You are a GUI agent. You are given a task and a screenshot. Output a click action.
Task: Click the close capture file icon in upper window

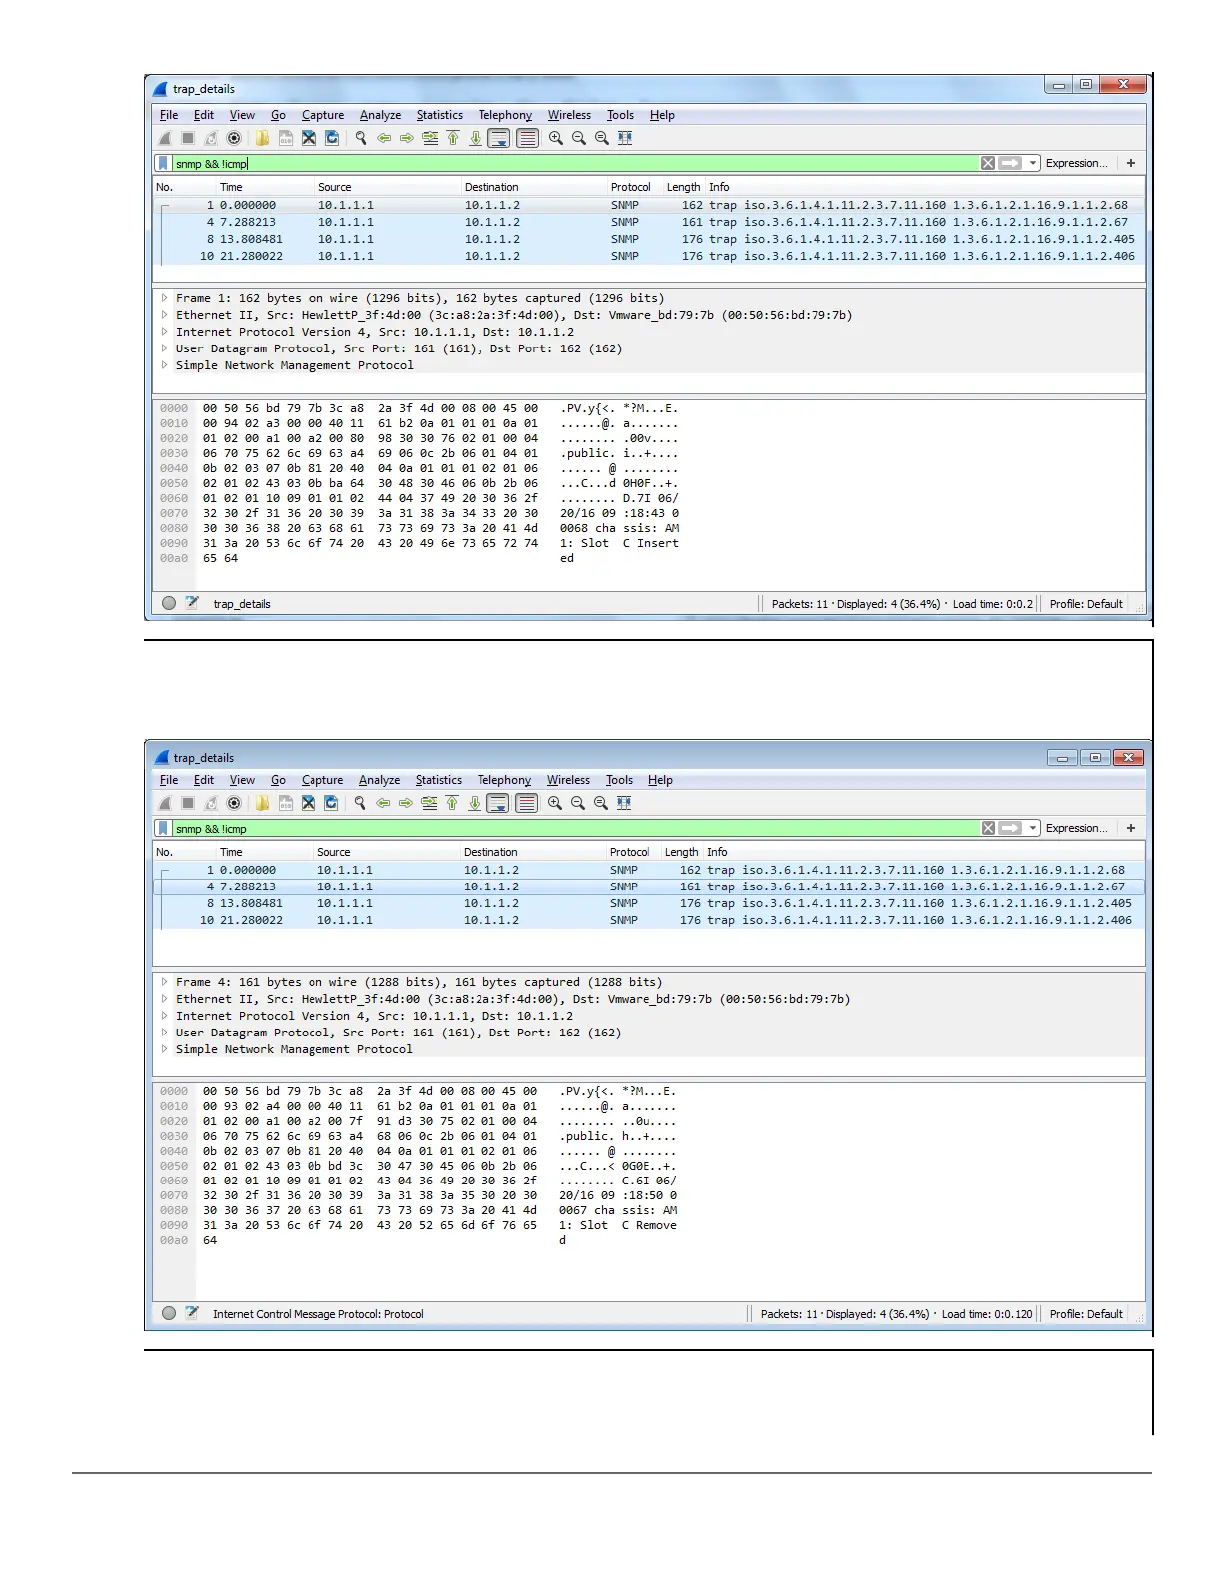coord(309,138)
